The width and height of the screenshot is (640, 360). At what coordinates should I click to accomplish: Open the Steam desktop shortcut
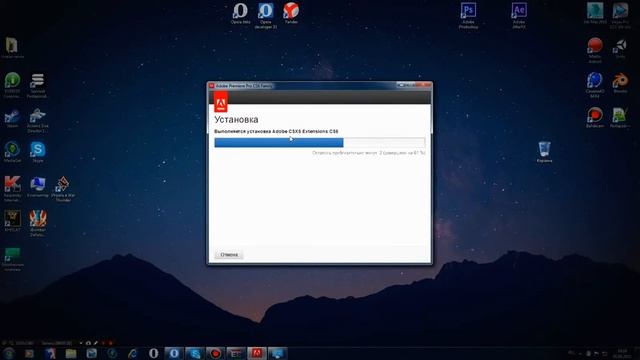coord(12,118)
